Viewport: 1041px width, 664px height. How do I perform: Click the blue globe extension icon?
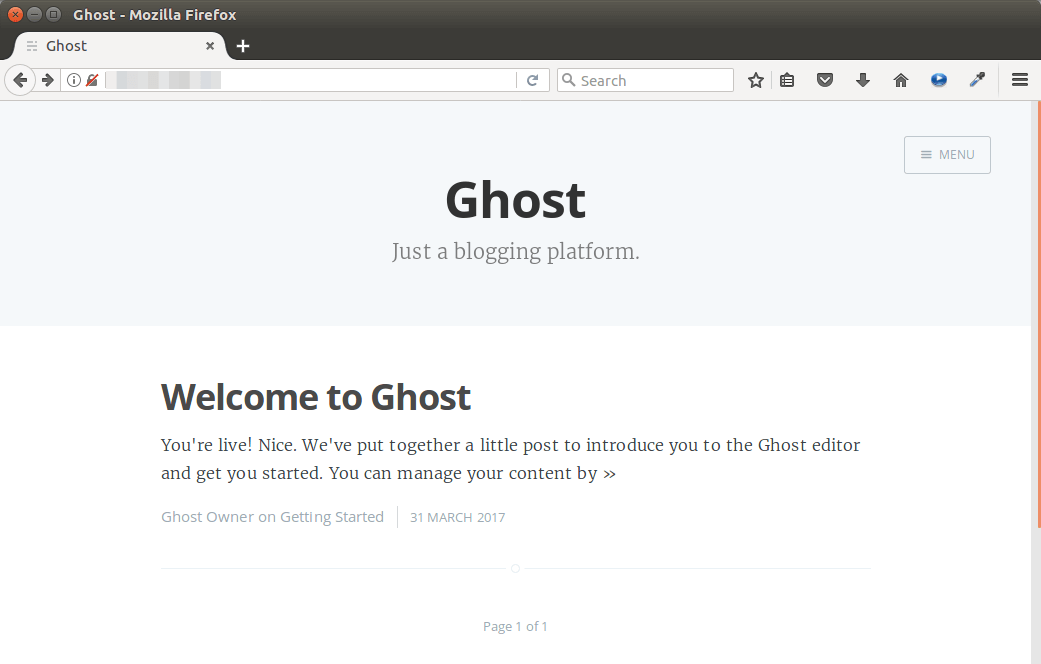point(939,80)
